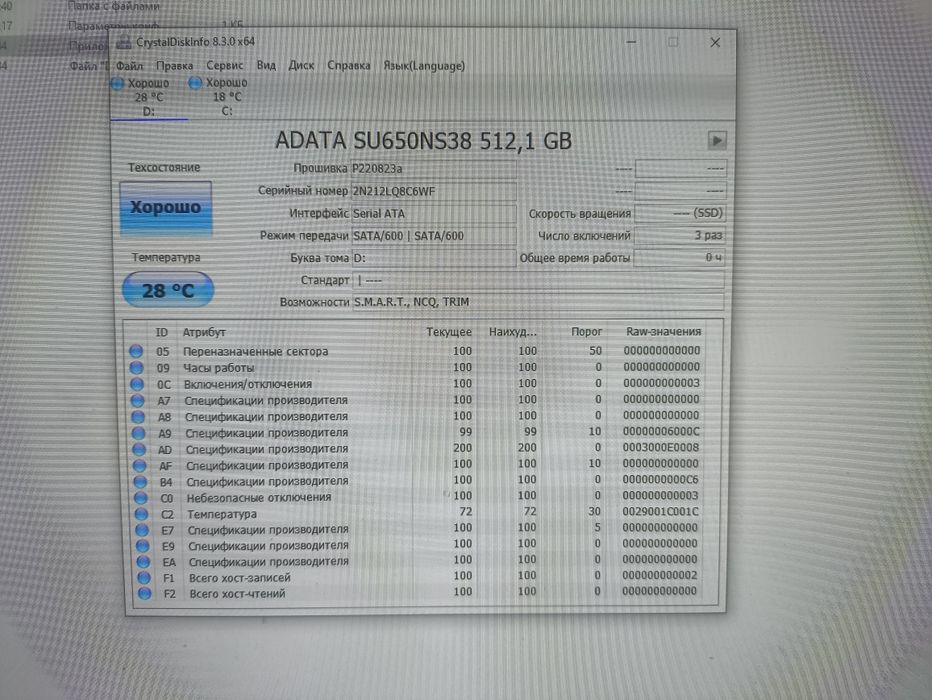The height and width of the screenshot is (700, 932).
Task: Click status icon for attribute A9
Action: pos(138,433)
